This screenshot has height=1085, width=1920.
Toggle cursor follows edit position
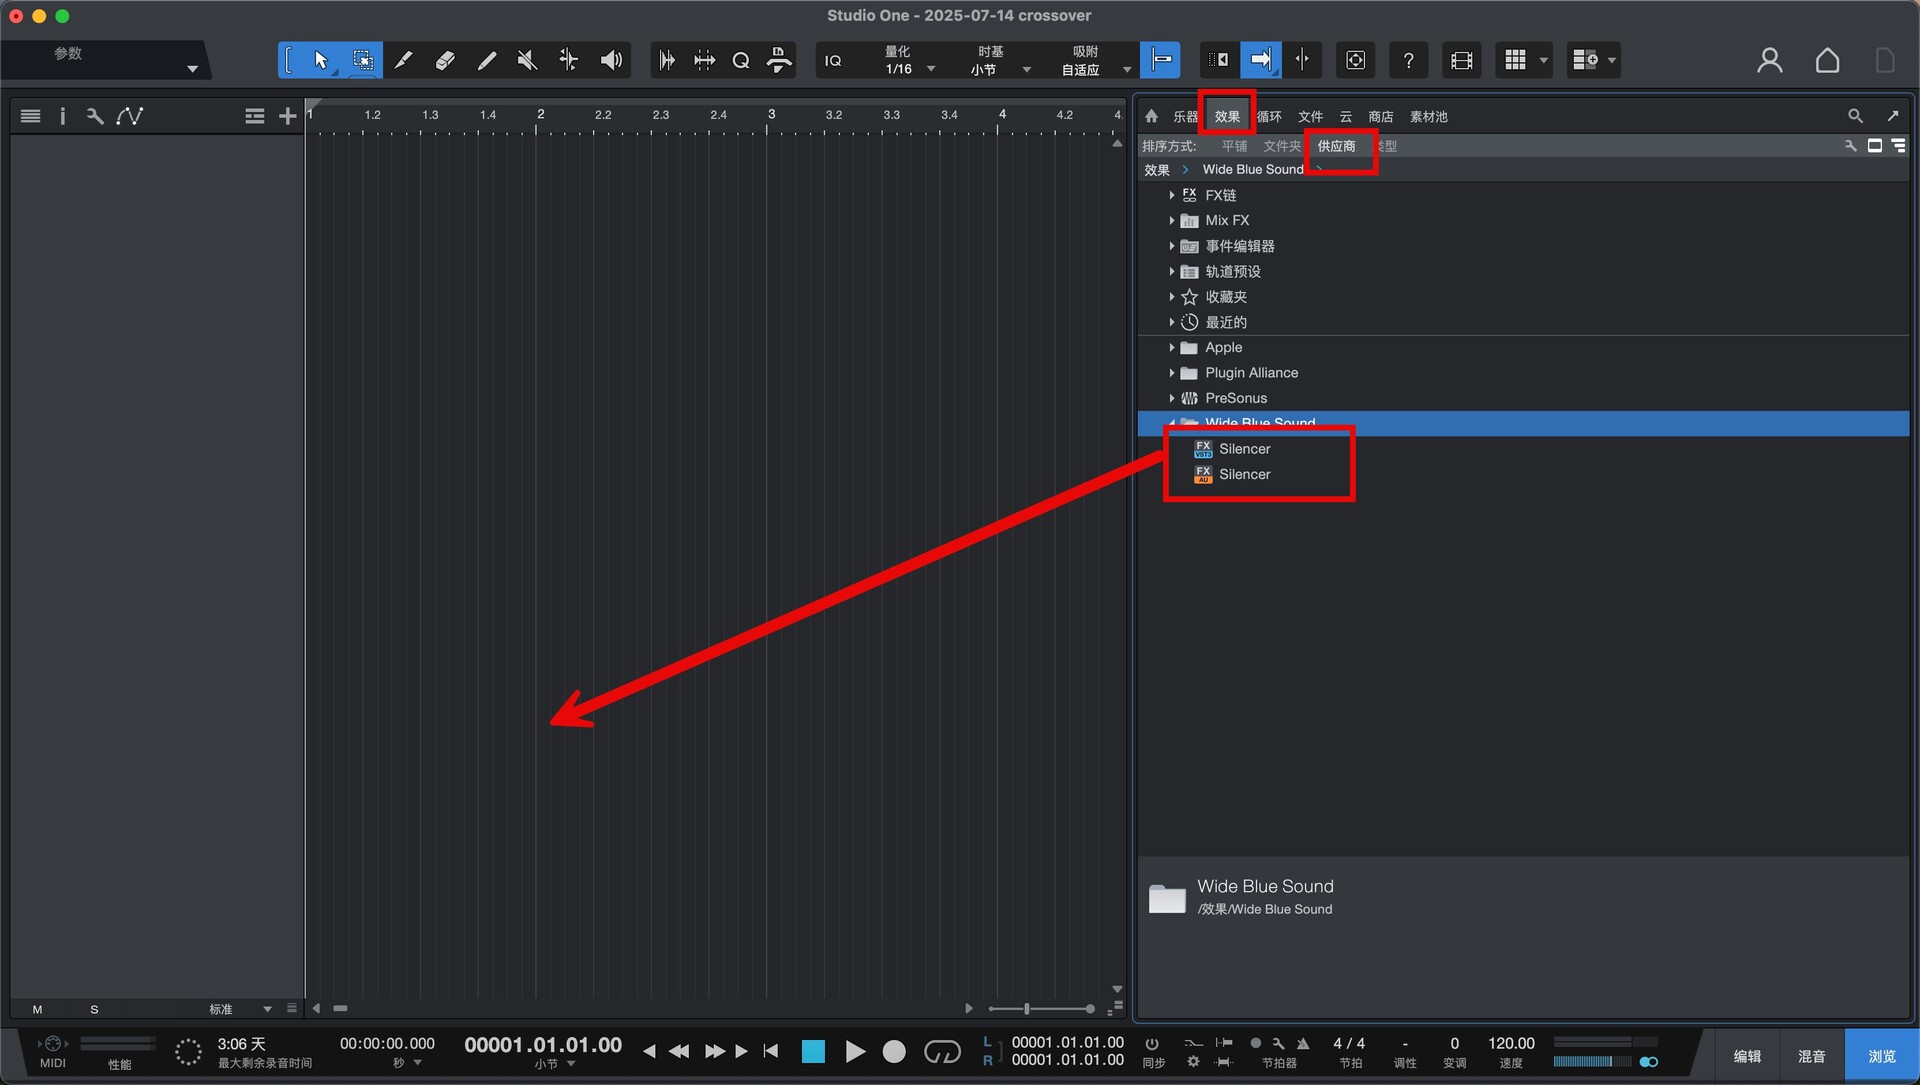[1302, 60]
